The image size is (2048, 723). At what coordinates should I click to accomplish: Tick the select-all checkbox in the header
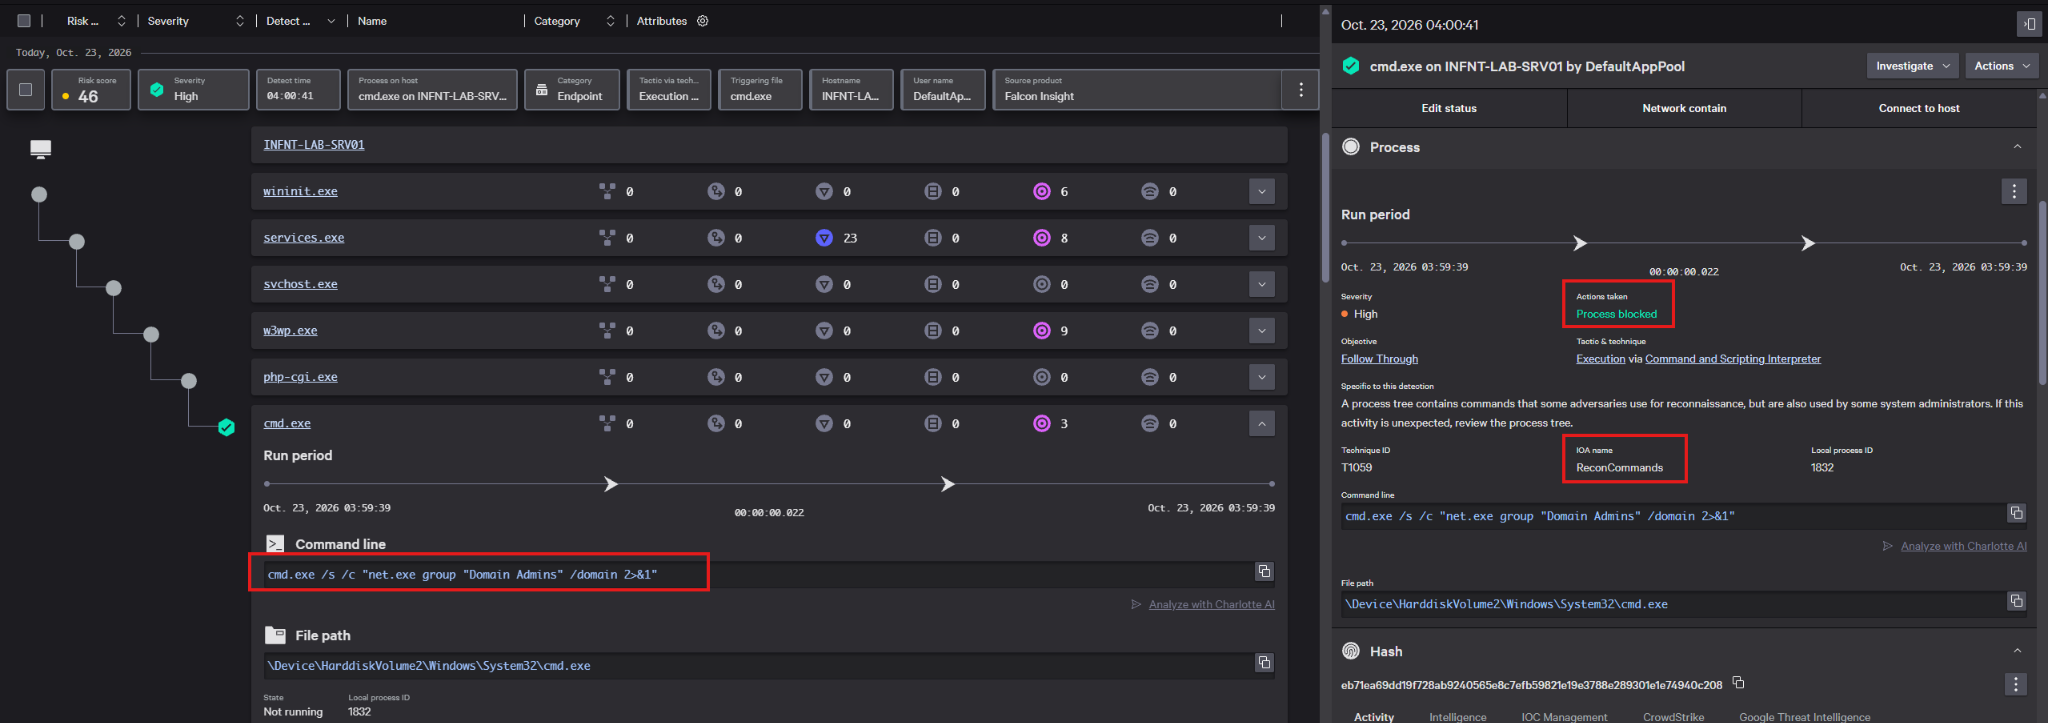(24, 21)
